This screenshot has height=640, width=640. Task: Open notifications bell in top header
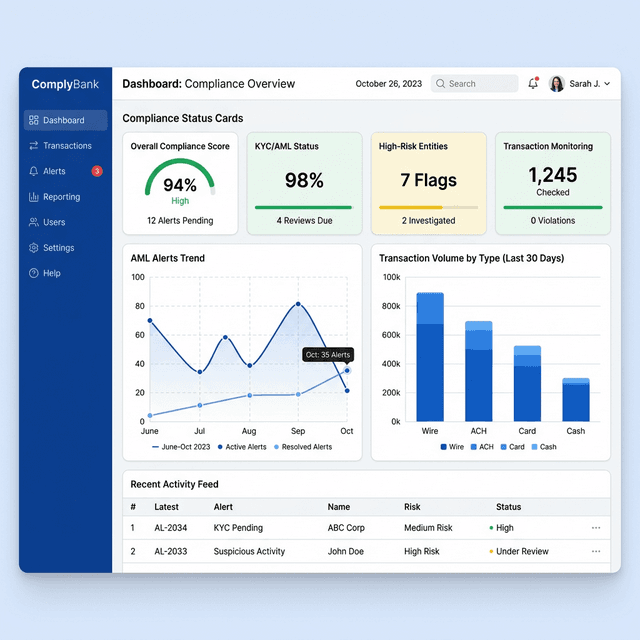533,84
